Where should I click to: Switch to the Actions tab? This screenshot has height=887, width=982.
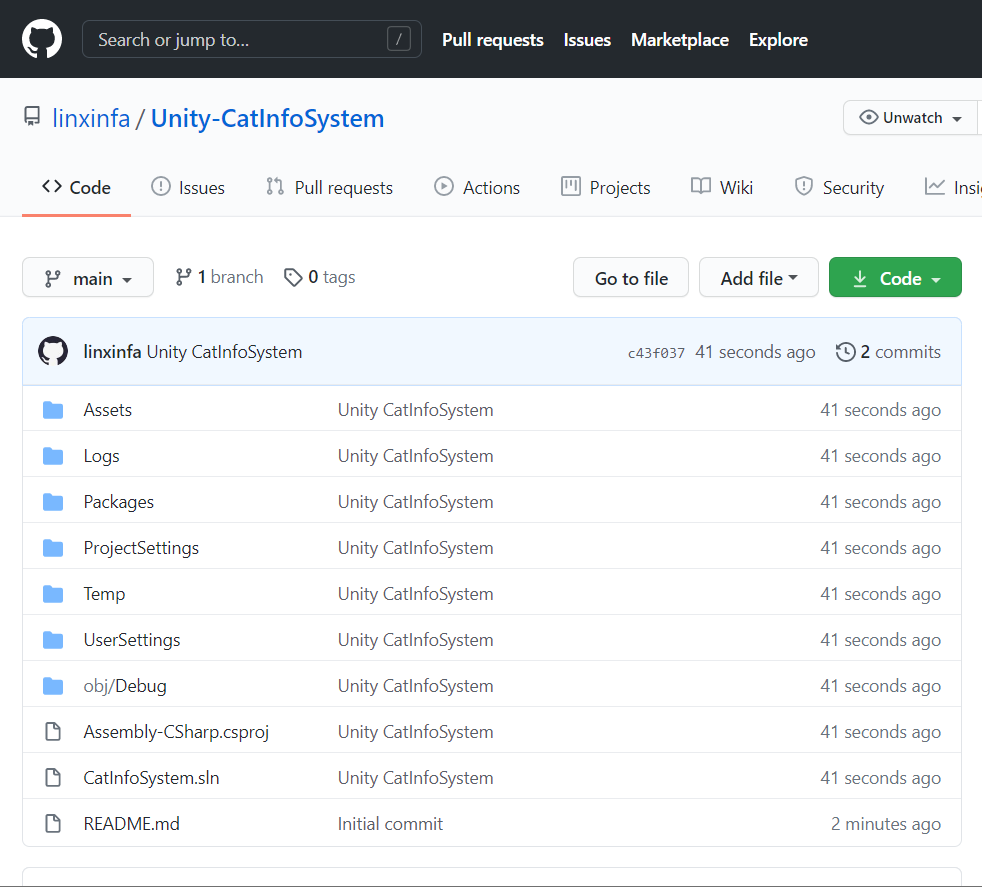477,187
